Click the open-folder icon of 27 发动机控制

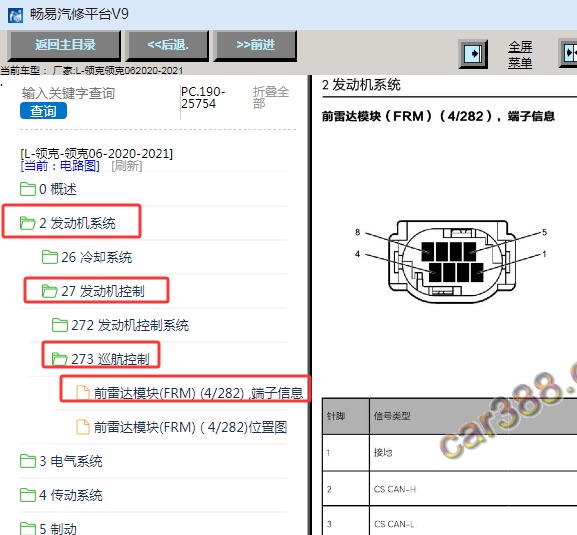click(50, 291)
